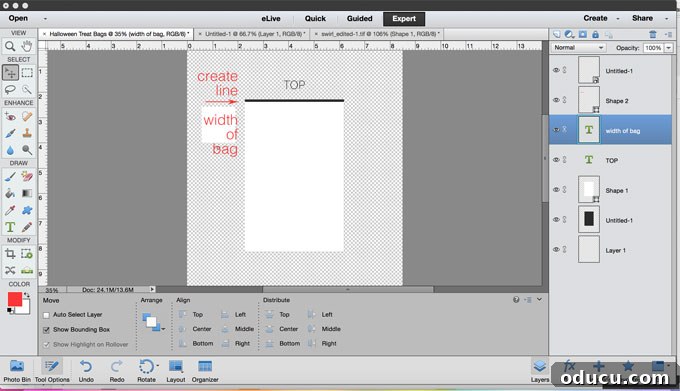The width and height of the screenshot is (680, 391).
Task: Select the Clone Stamp tool
Action: 27,133
